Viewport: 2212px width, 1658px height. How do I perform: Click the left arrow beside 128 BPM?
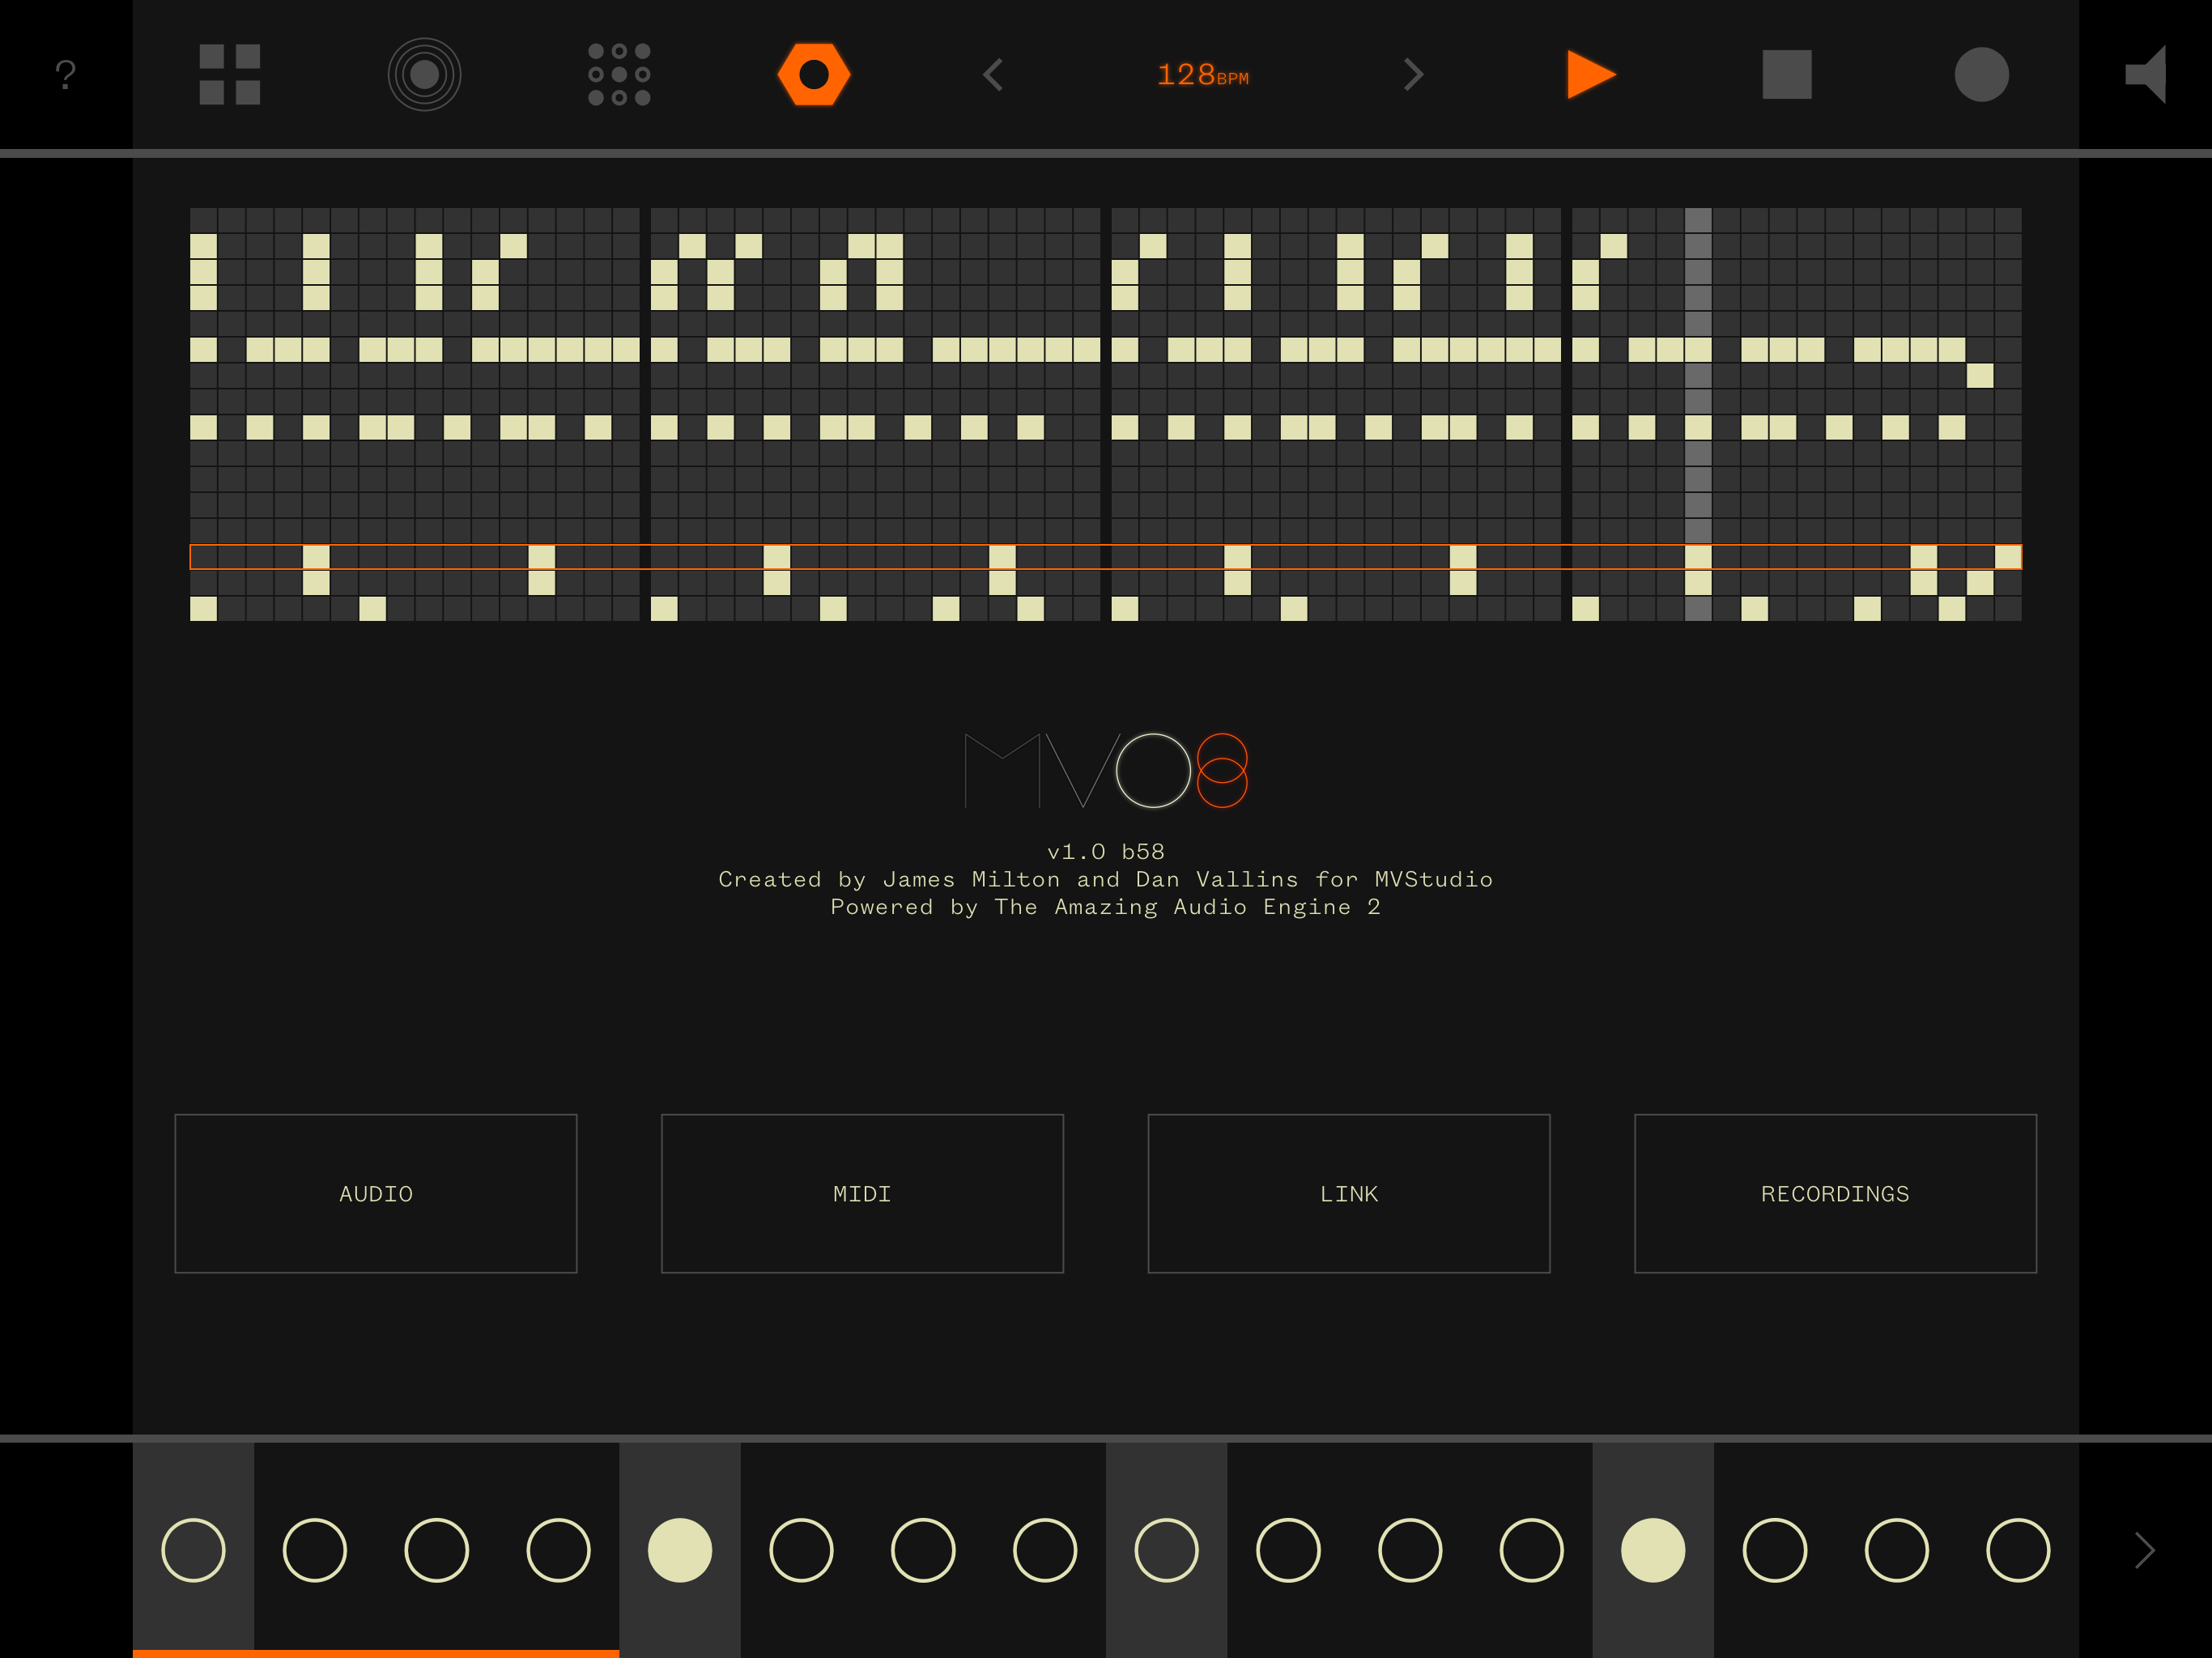pyautogui.click(x=993, y=74)
